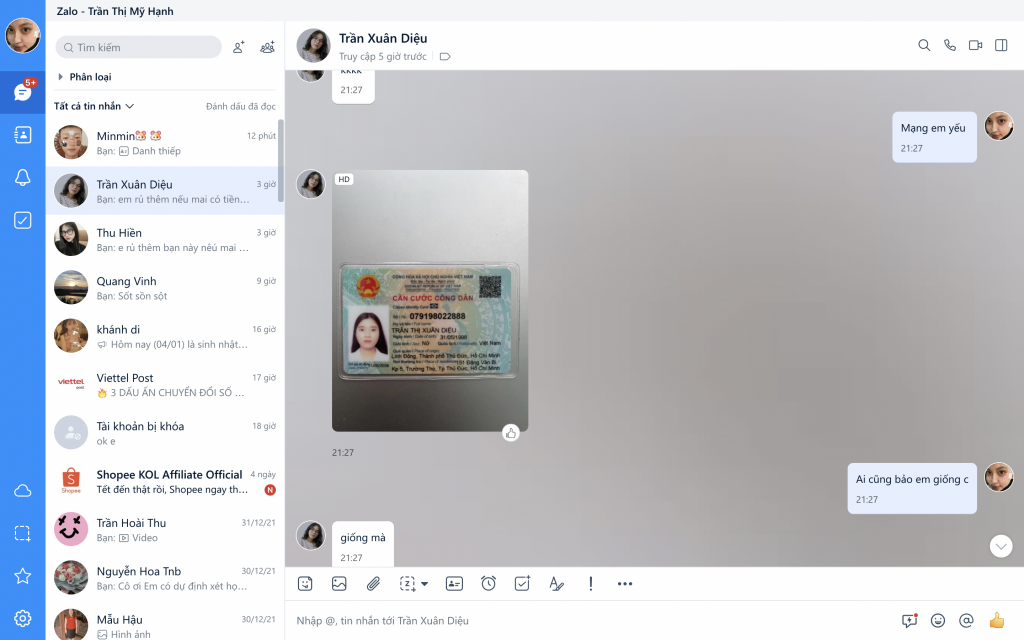1024x640 pixels.
Task: Open the sticker picker in chat toolbar
Action: click(x=305, y=583)
